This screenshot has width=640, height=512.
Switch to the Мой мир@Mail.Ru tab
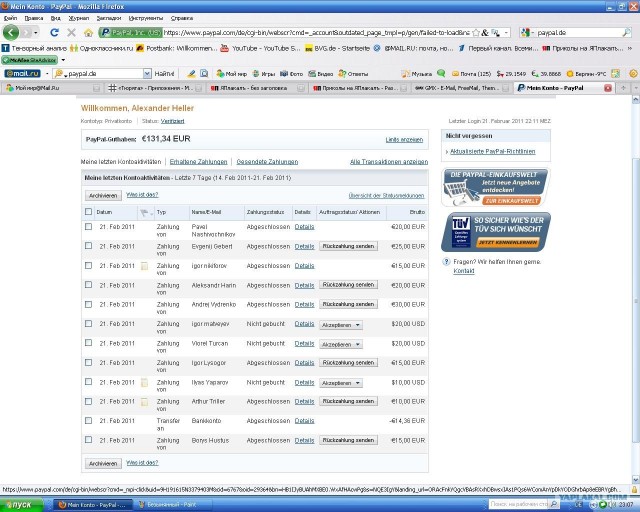52,88
